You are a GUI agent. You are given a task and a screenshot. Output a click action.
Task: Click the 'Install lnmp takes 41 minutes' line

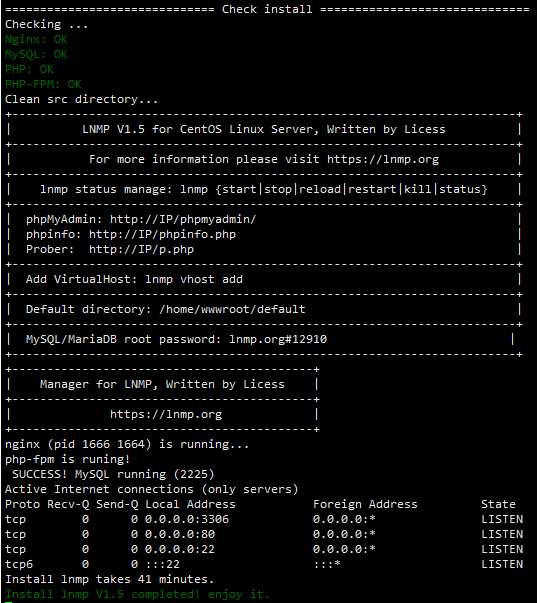[x=109, y=579]
